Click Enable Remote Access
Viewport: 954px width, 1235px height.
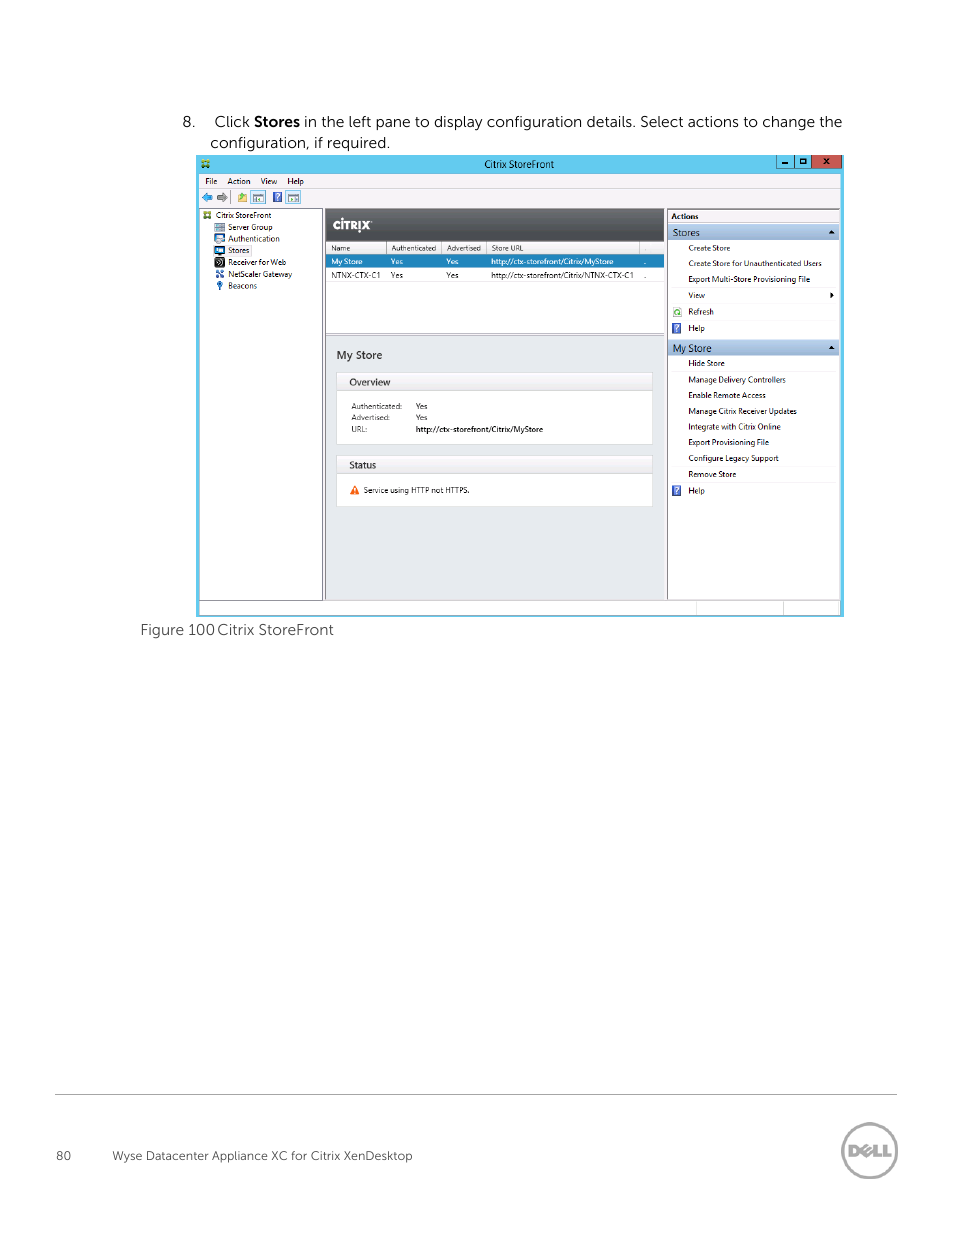(727, 395)
